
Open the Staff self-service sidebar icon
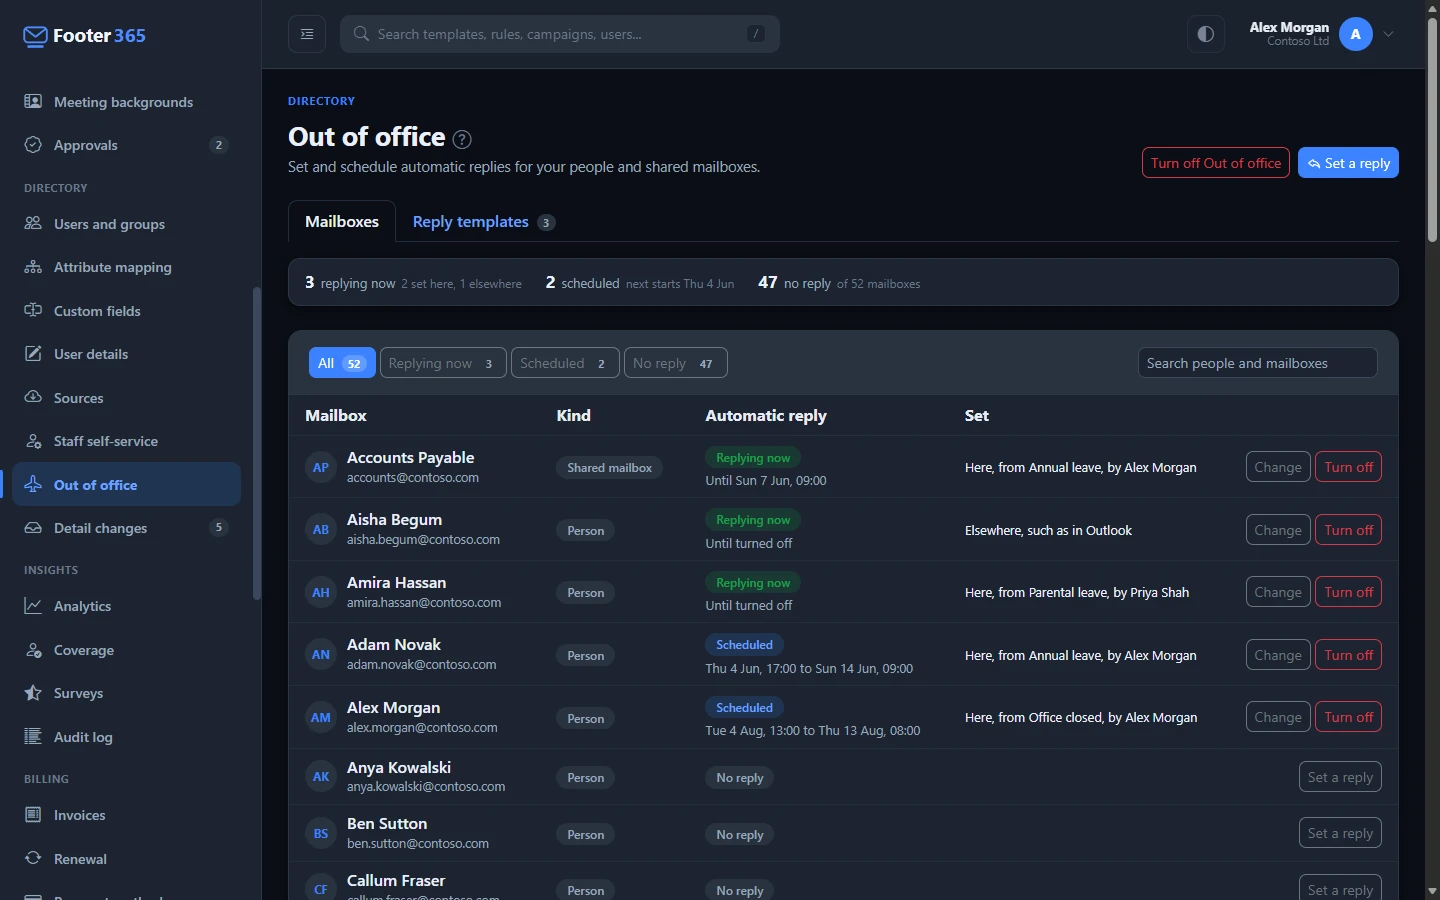point(33,441)
